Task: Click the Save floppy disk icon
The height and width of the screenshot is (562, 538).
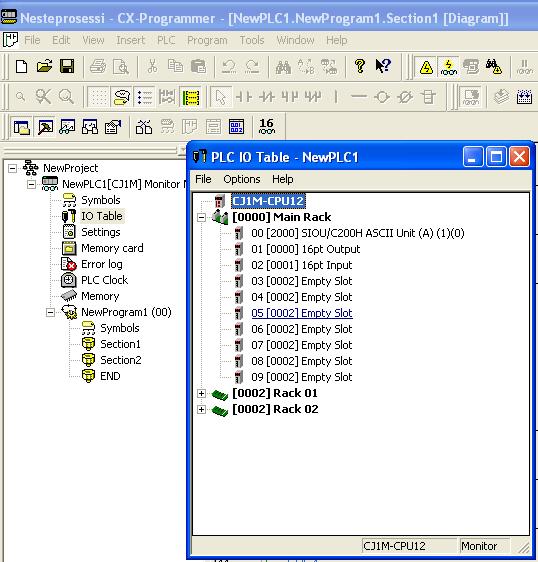Action: (x=67, y=66)
